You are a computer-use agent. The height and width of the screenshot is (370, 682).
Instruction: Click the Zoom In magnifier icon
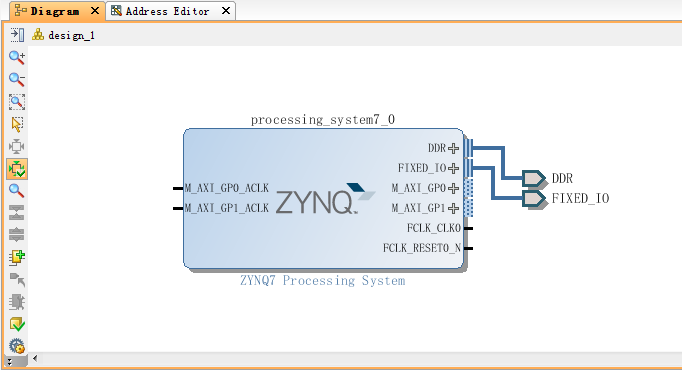17,57
